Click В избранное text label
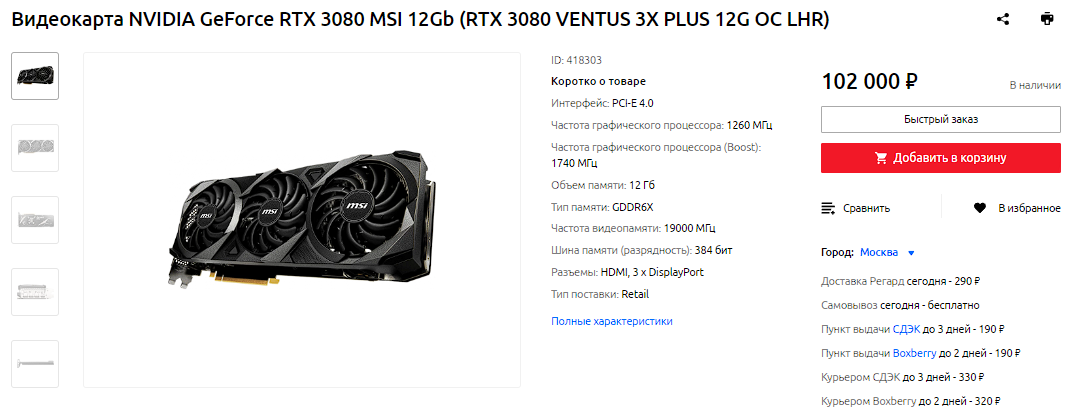The width and height of the screenshot is (1070, 411). pyautogui.click(x=1030, y=208)
